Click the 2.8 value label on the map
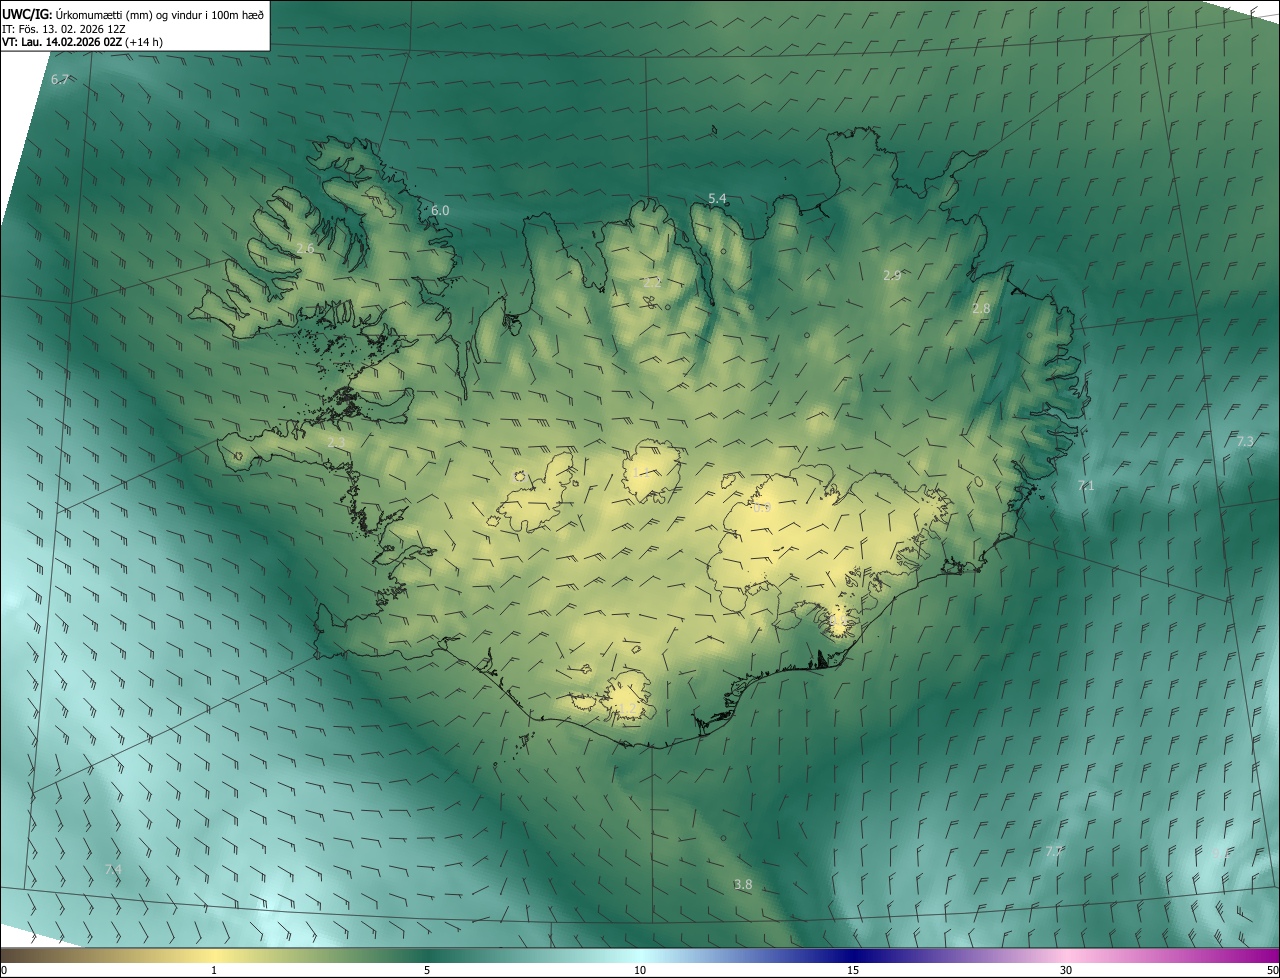Viewport: 1280px width, 978px height. coord(981,309)
